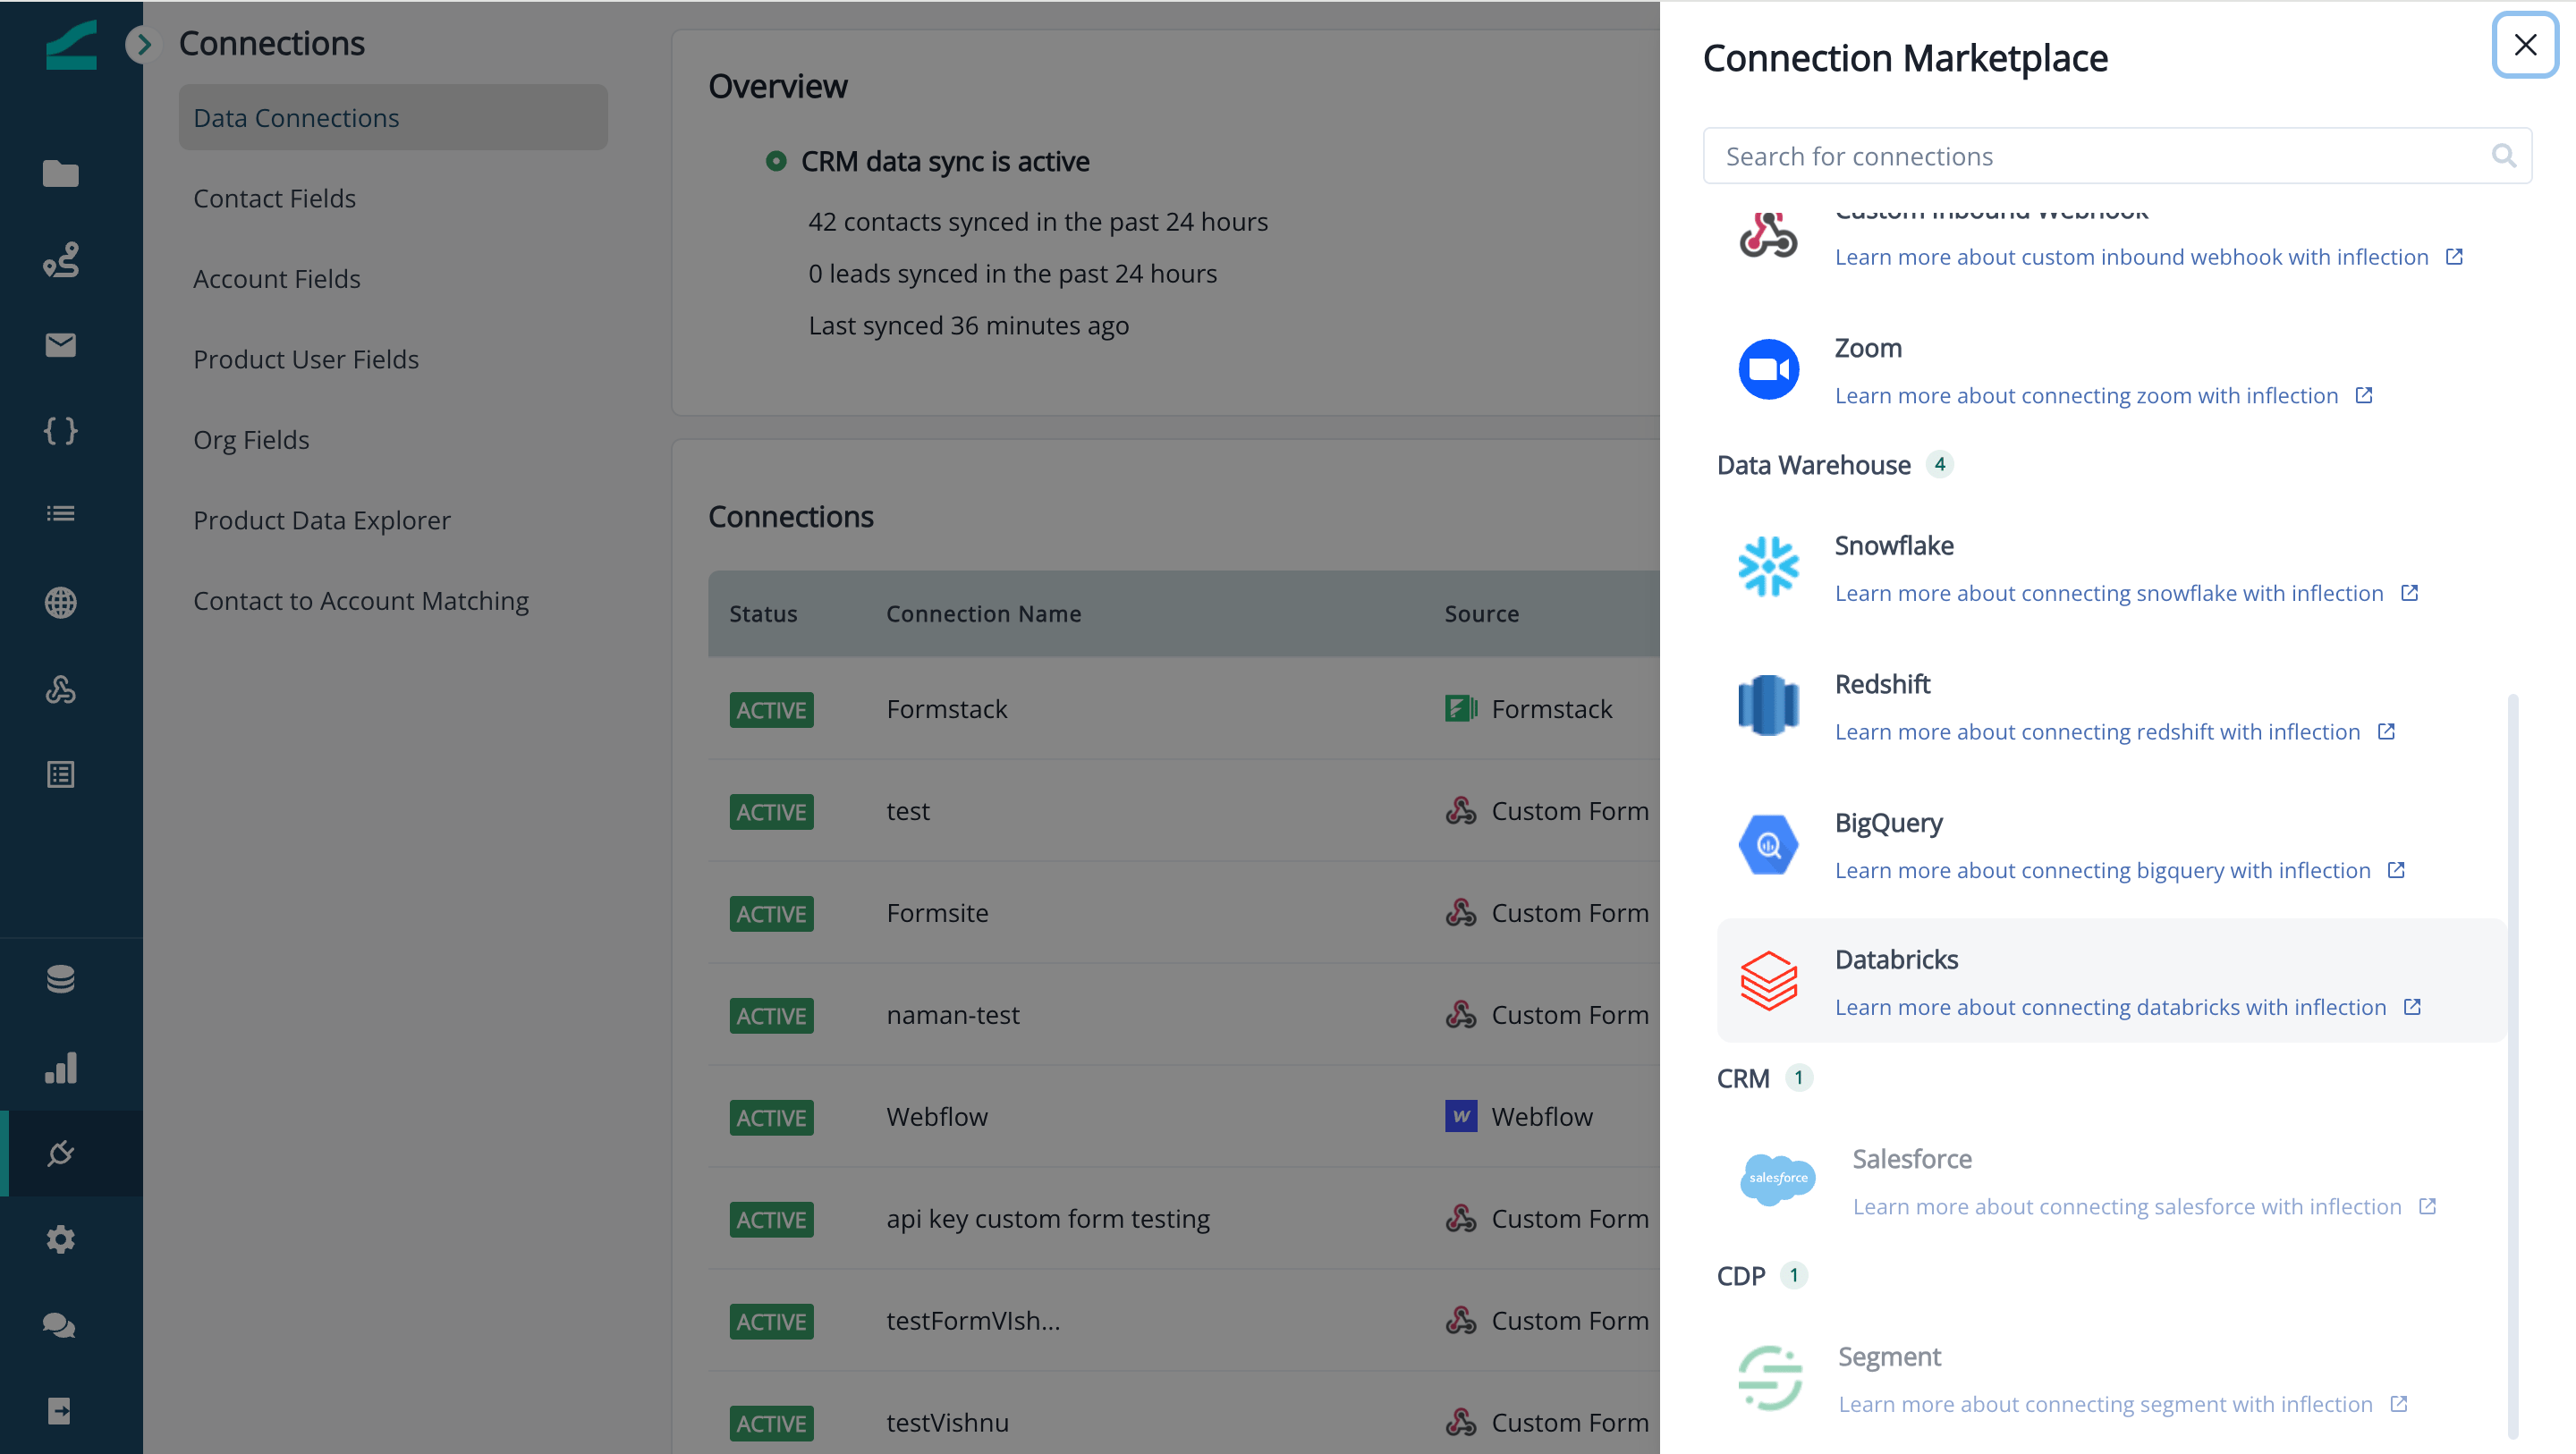Click the Databricks logo icon
The height and width of the screenshot is (1454, 2576).
(x=1768, y=982)
